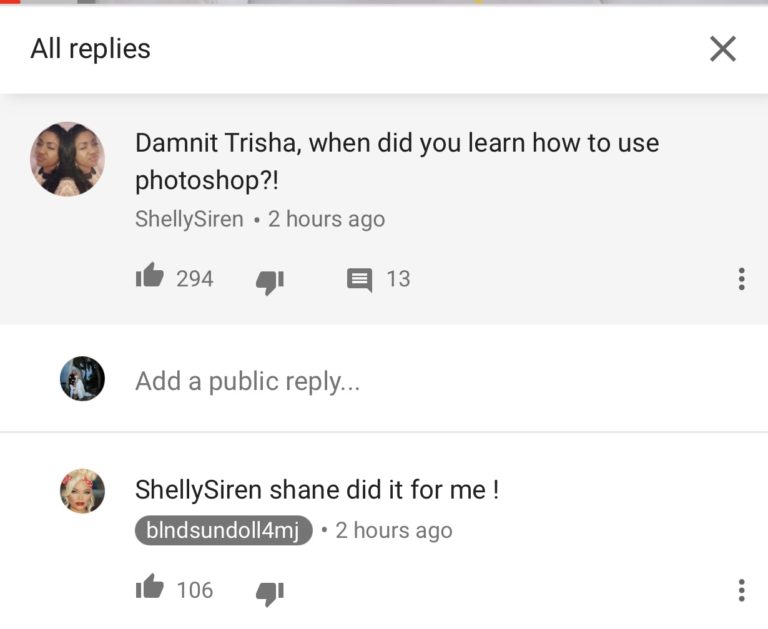Dislike ShellySiren's Photoshop comment

tap(270, 281)
